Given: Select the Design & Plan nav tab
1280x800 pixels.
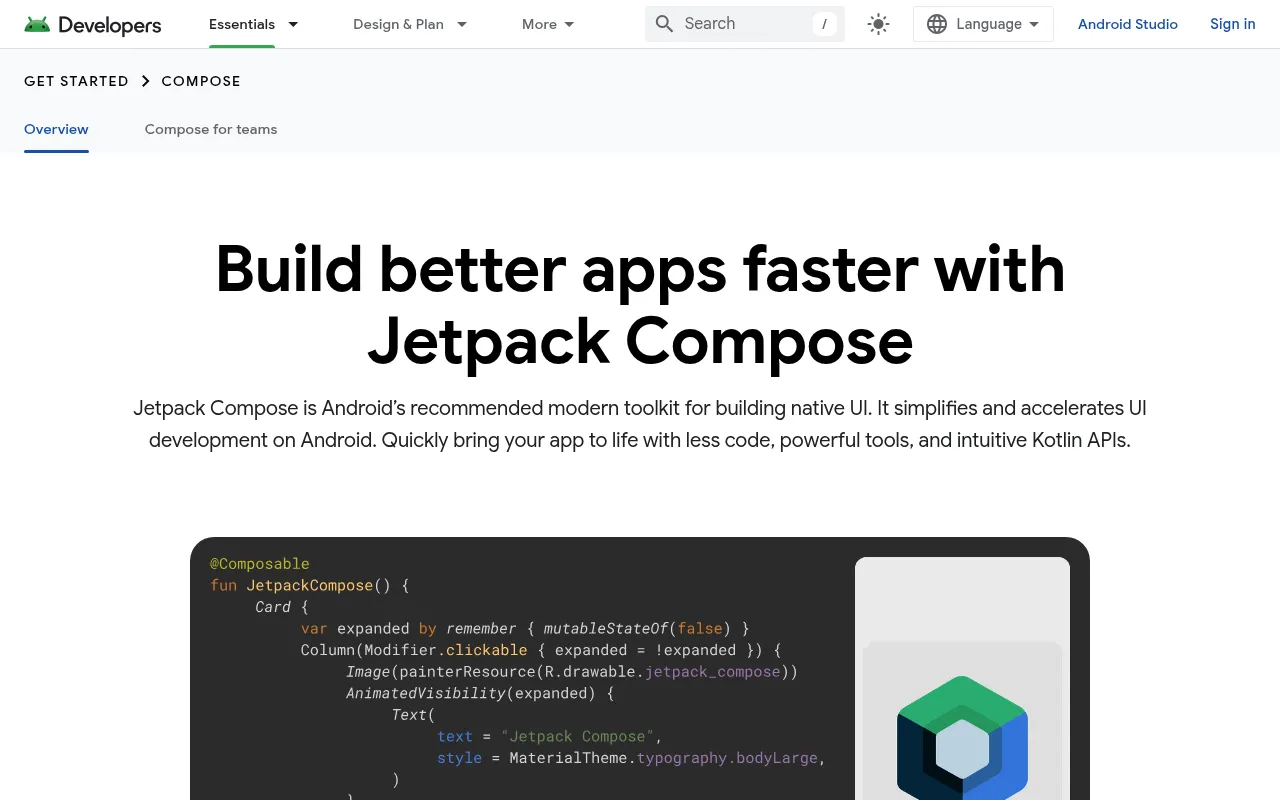Looking at the screenshot, I should pos(398,24).
